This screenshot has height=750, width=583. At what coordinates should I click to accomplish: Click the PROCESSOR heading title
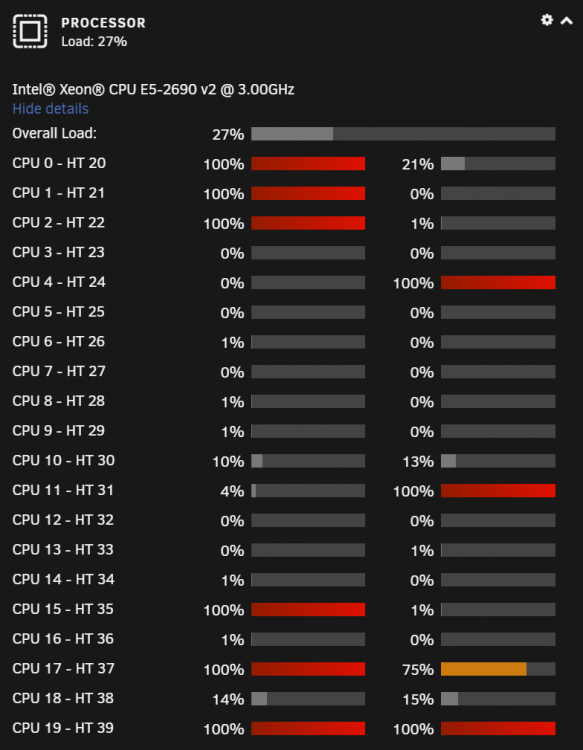[x=103, y=22]
